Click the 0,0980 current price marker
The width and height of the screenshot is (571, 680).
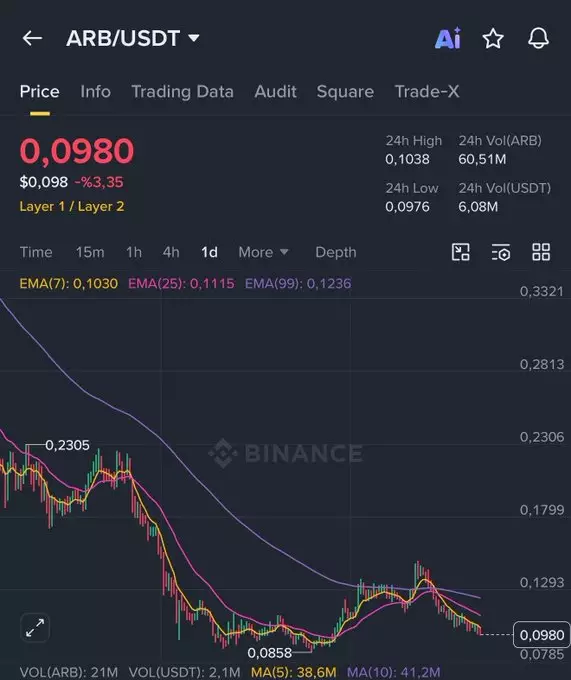(x=542, y=635)
